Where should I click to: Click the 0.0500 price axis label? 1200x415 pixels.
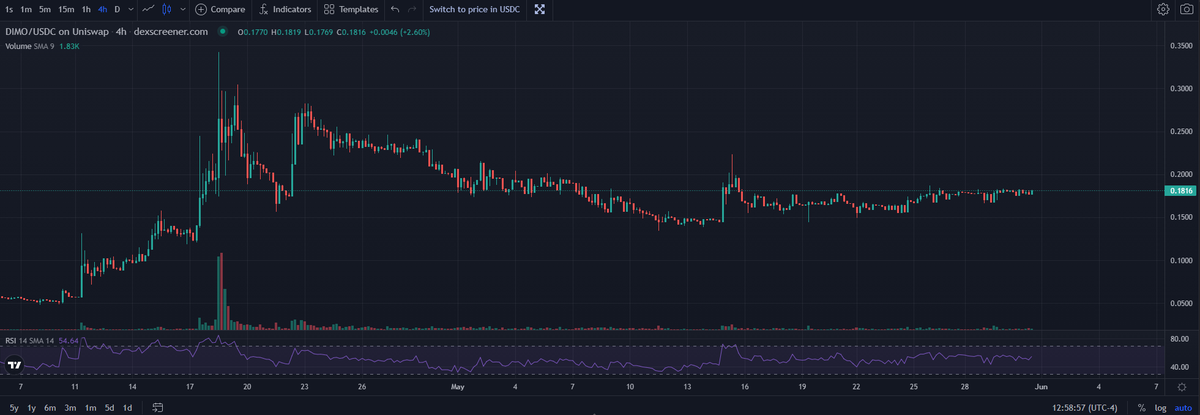(1180, 303)
